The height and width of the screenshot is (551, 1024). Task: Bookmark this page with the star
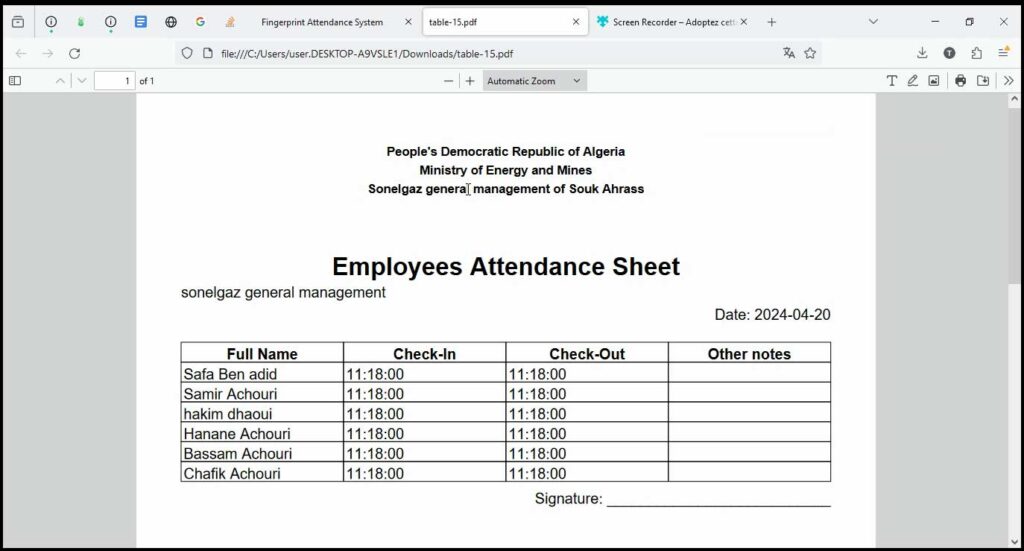click(810, 54)
